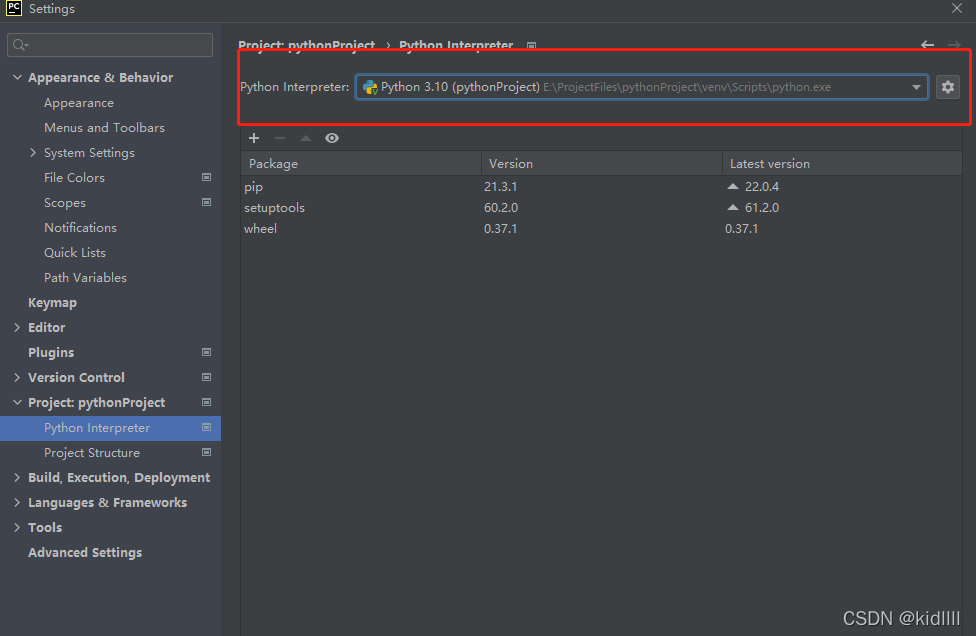
Task: Collapse the Project: pythonProject section
Action: point(17,402)
